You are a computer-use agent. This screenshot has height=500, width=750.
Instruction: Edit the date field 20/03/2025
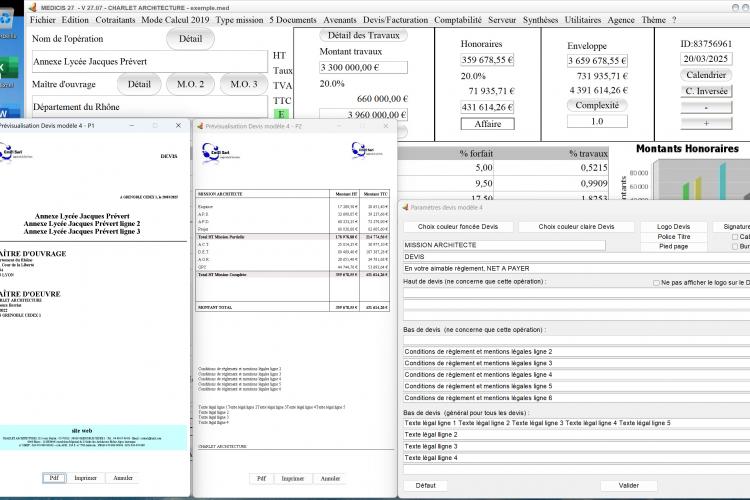click(x=706, y=59)
